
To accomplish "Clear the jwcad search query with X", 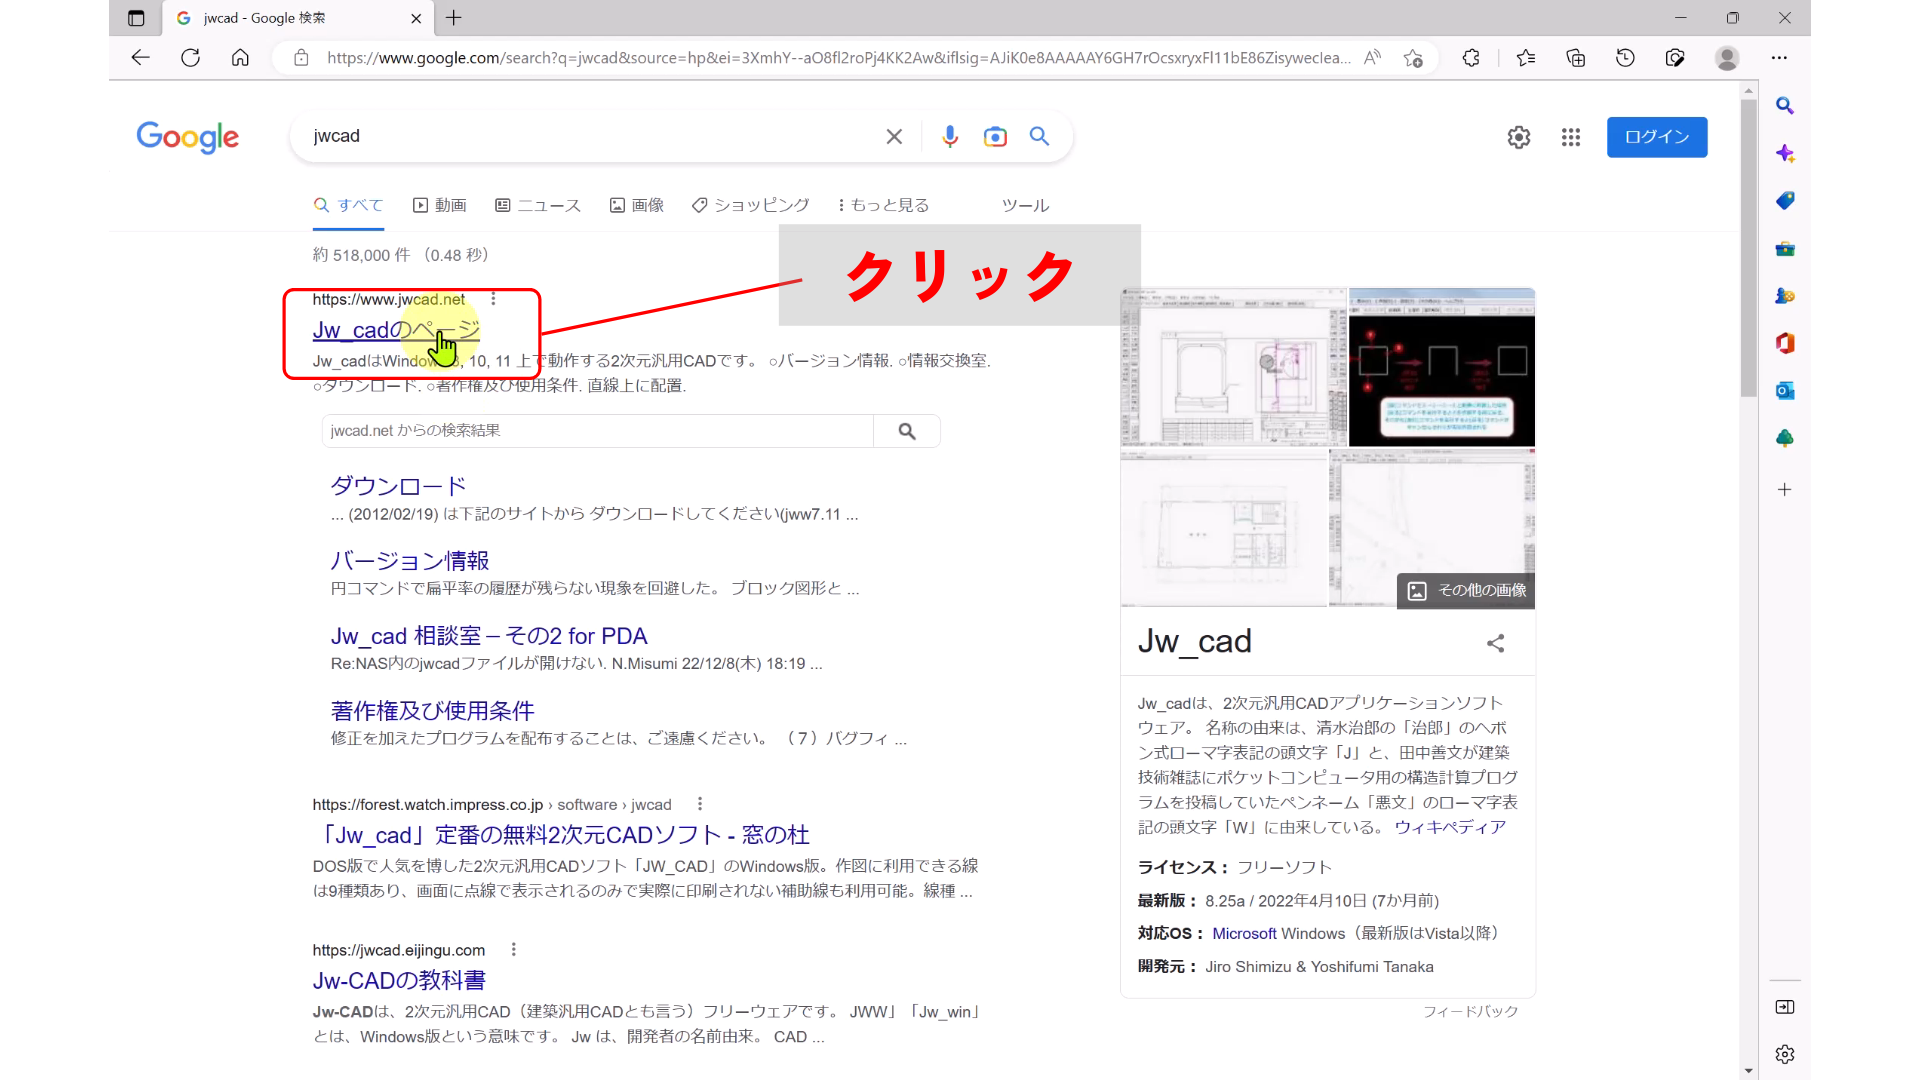I will click(x=893, y=136).
